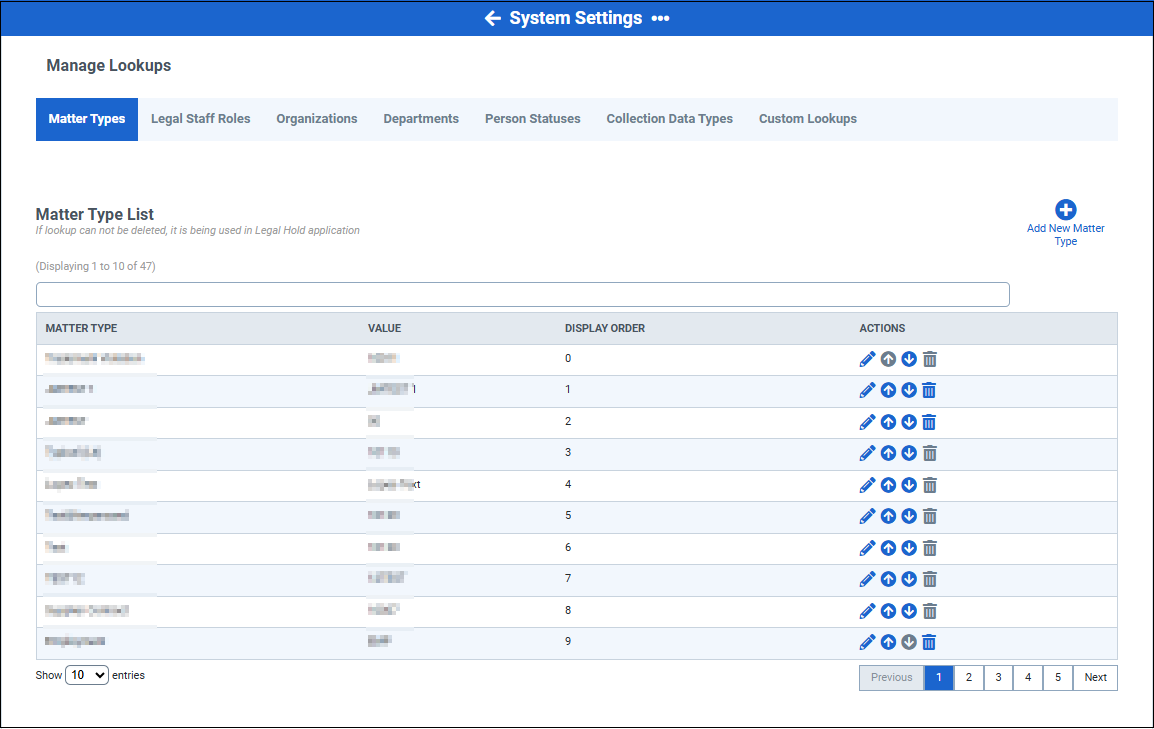The height and width of the screenshot is (729, 1154).
Task: Click the Add New Matter Type link
Action: coord(1065,235)
